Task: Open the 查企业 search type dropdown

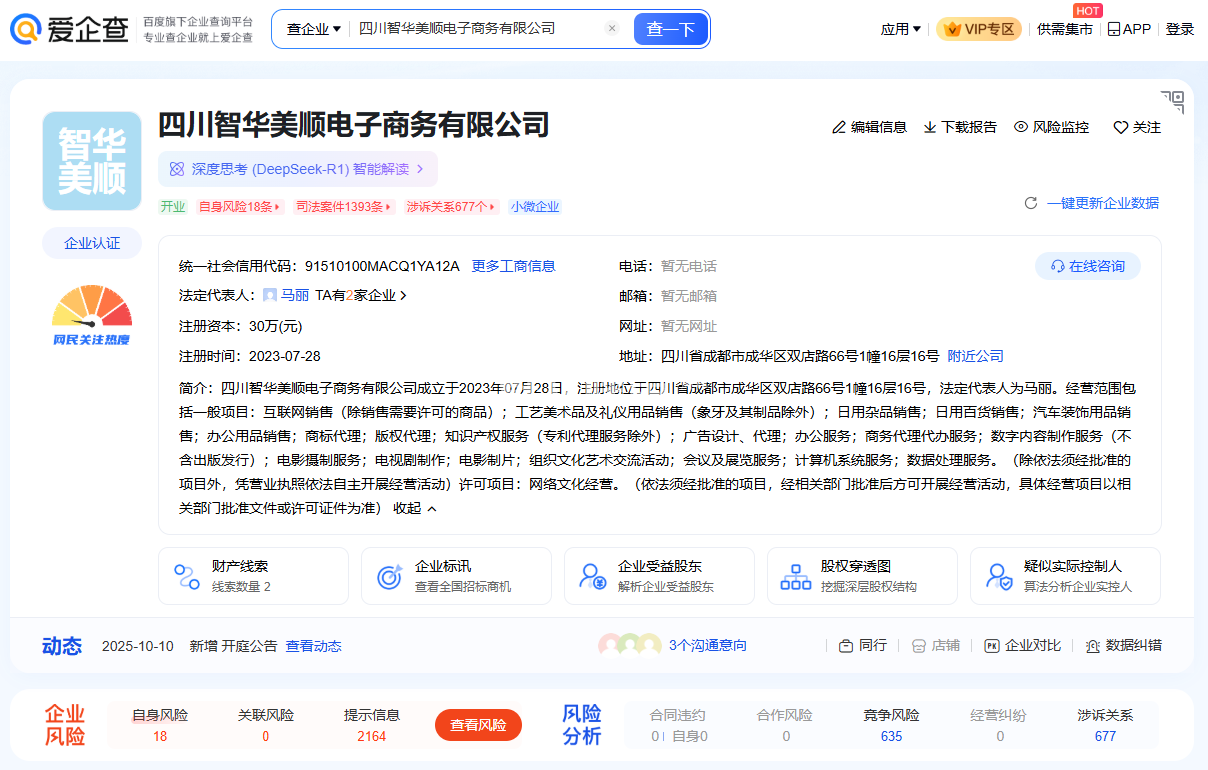Action: pos(313,29)
